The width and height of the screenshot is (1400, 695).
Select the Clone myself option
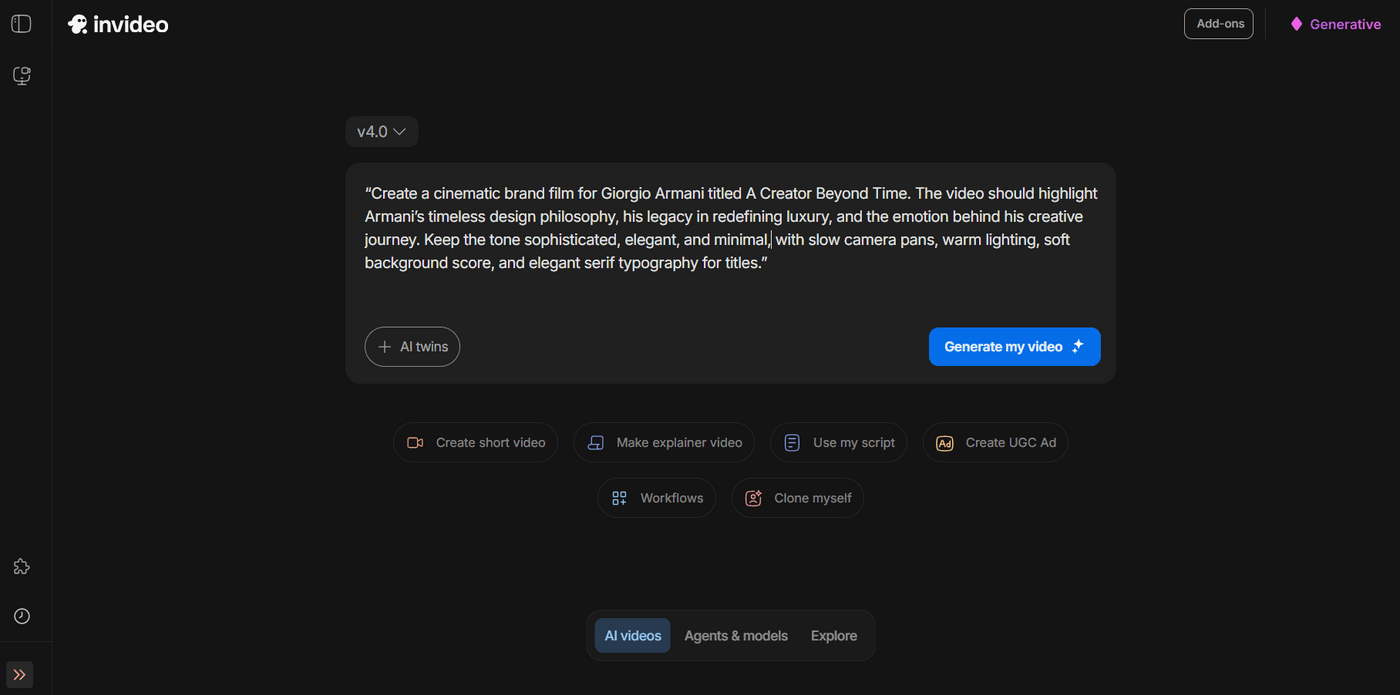[797, 498]
